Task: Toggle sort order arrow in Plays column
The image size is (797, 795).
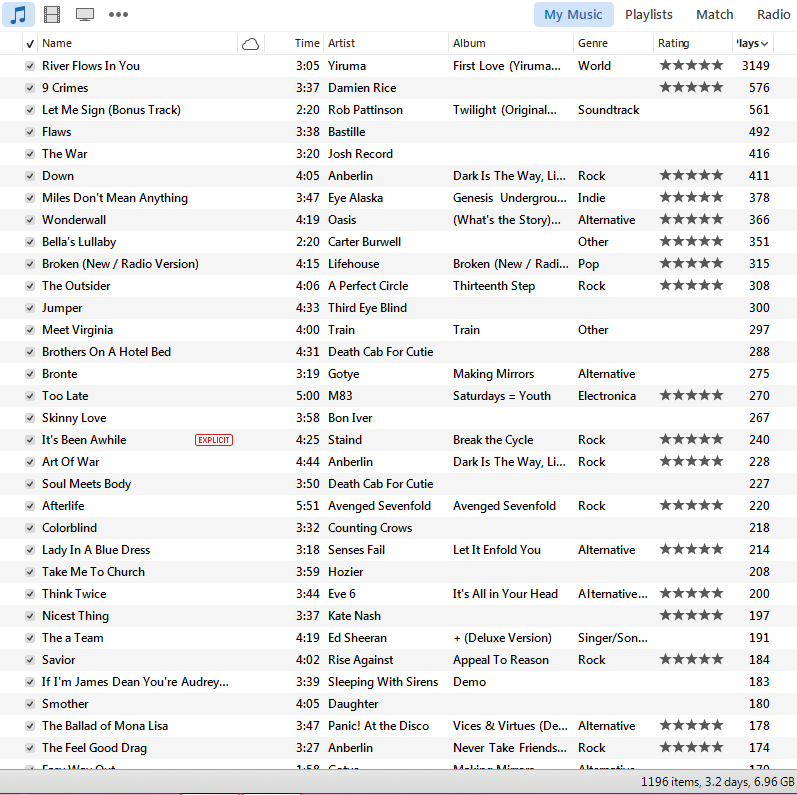Action: [x=765, y=43]
